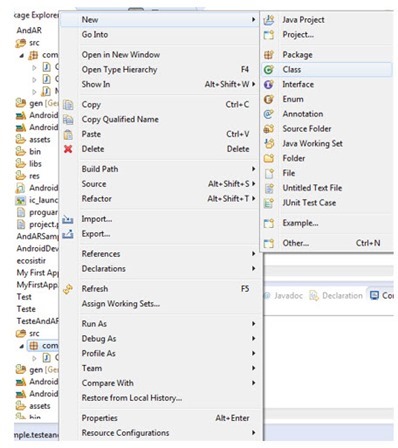The image size is (398, 448).
Task: Open the Team submenu
Action: point(92,368)
